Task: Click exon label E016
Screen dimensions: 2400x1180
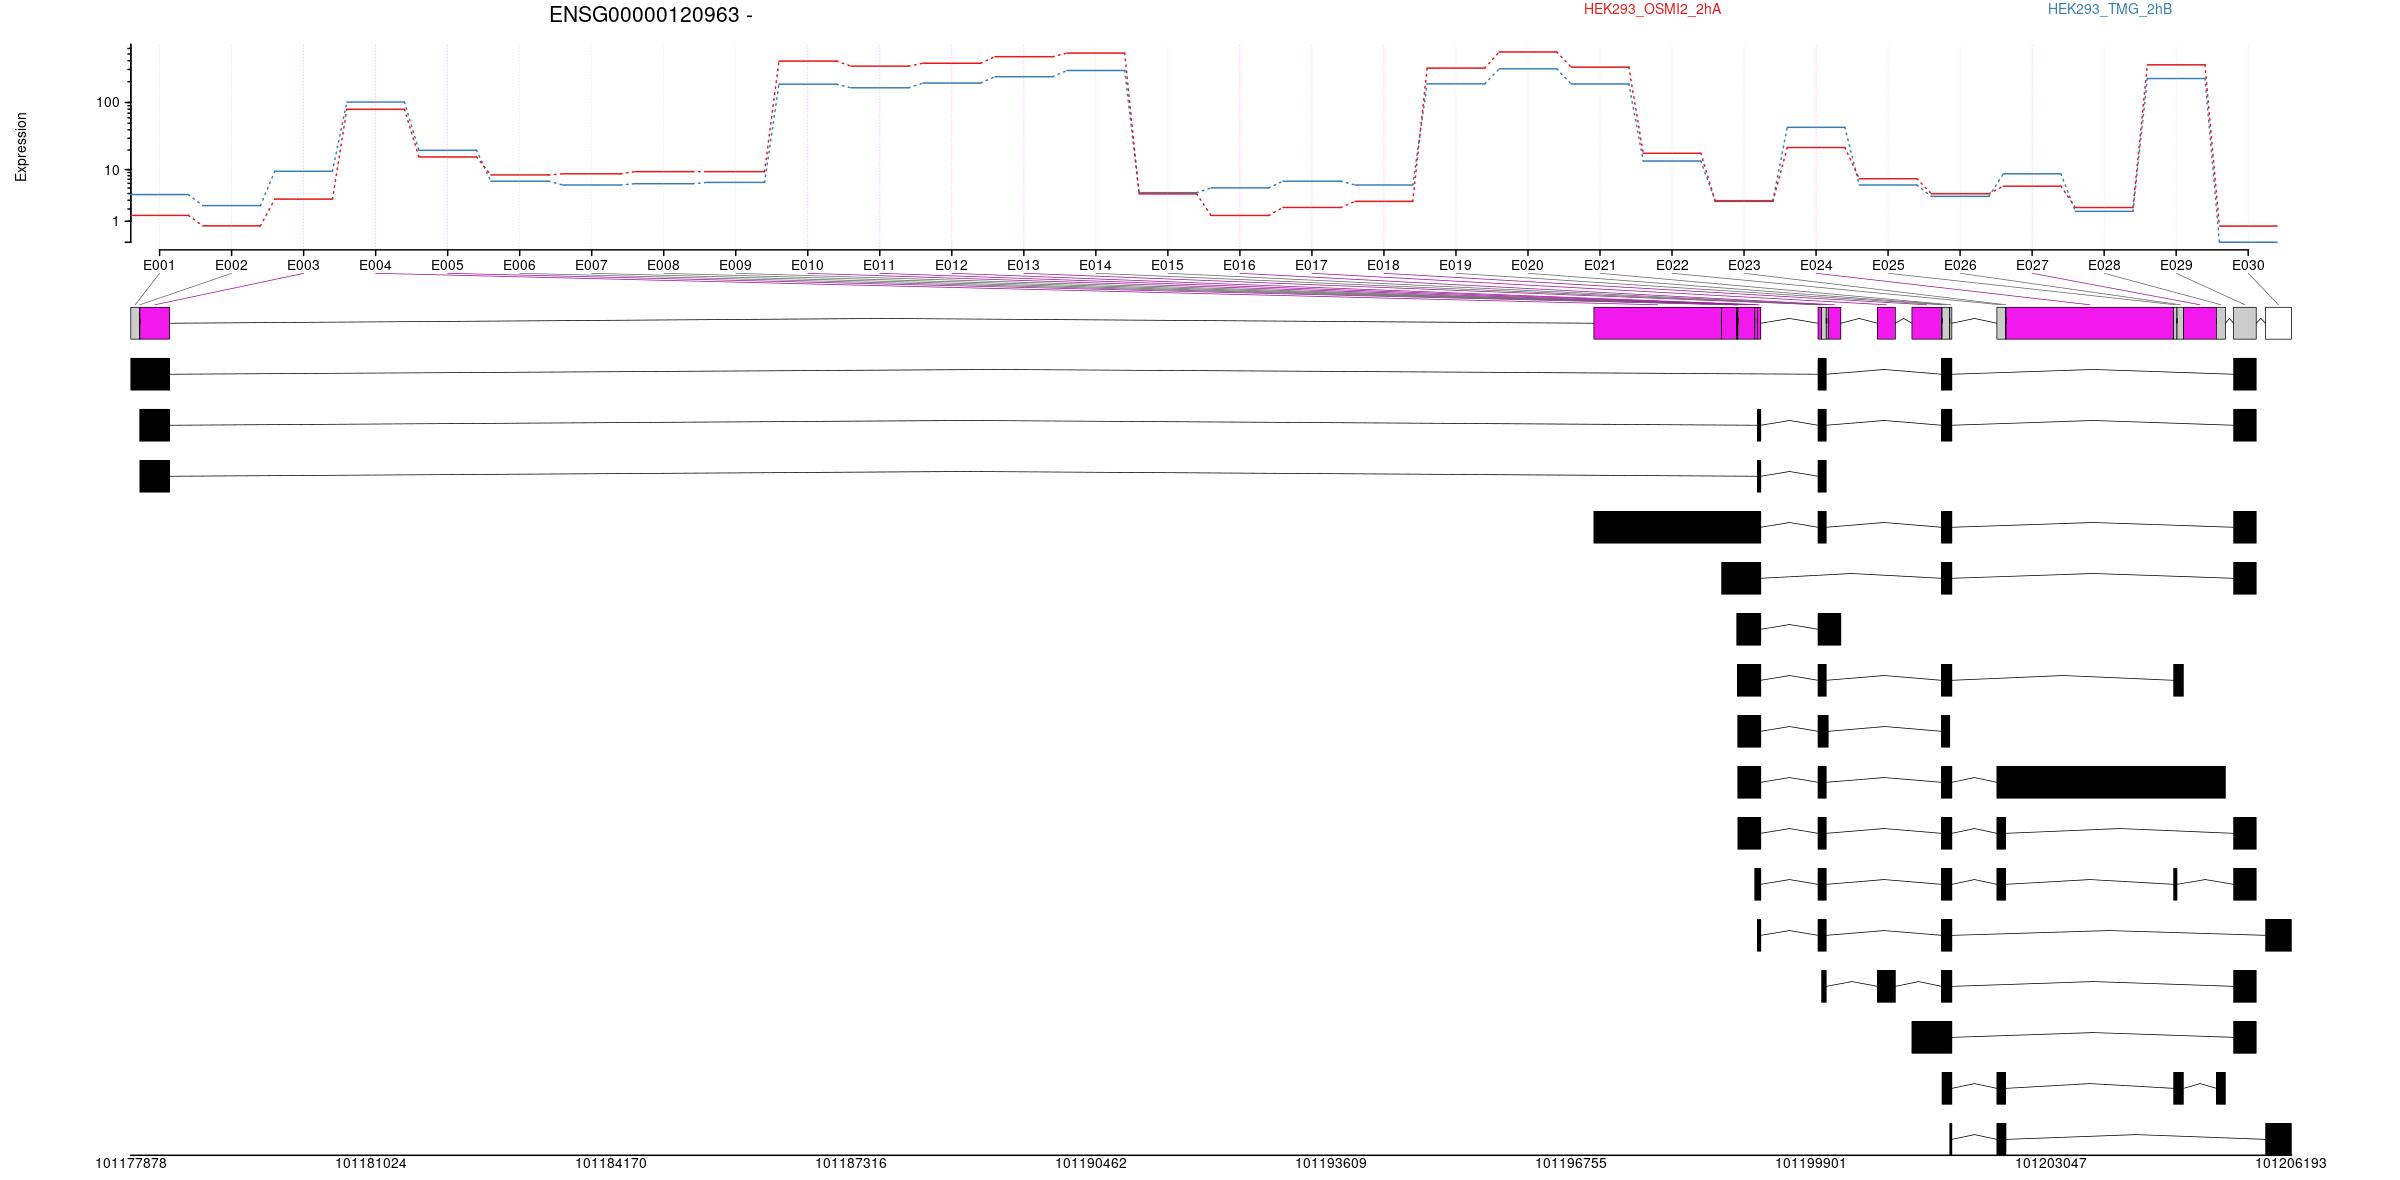Action: 1239,265
